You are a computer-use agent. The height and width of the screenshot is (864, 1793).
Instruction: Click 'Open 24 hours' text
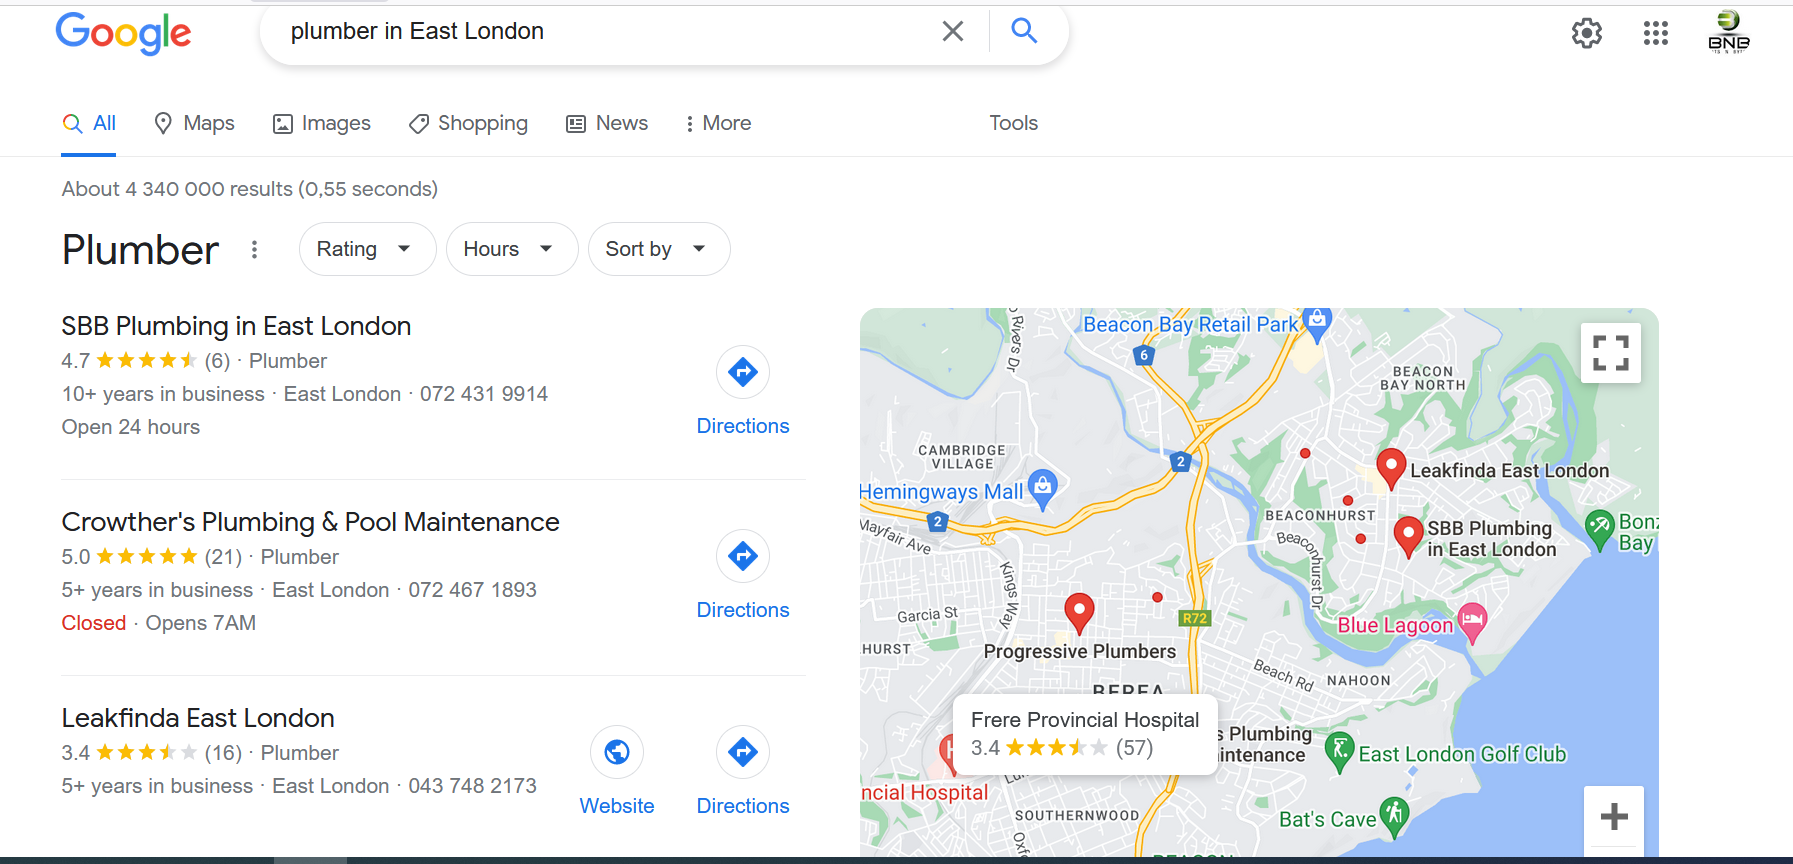pos(131,427)
